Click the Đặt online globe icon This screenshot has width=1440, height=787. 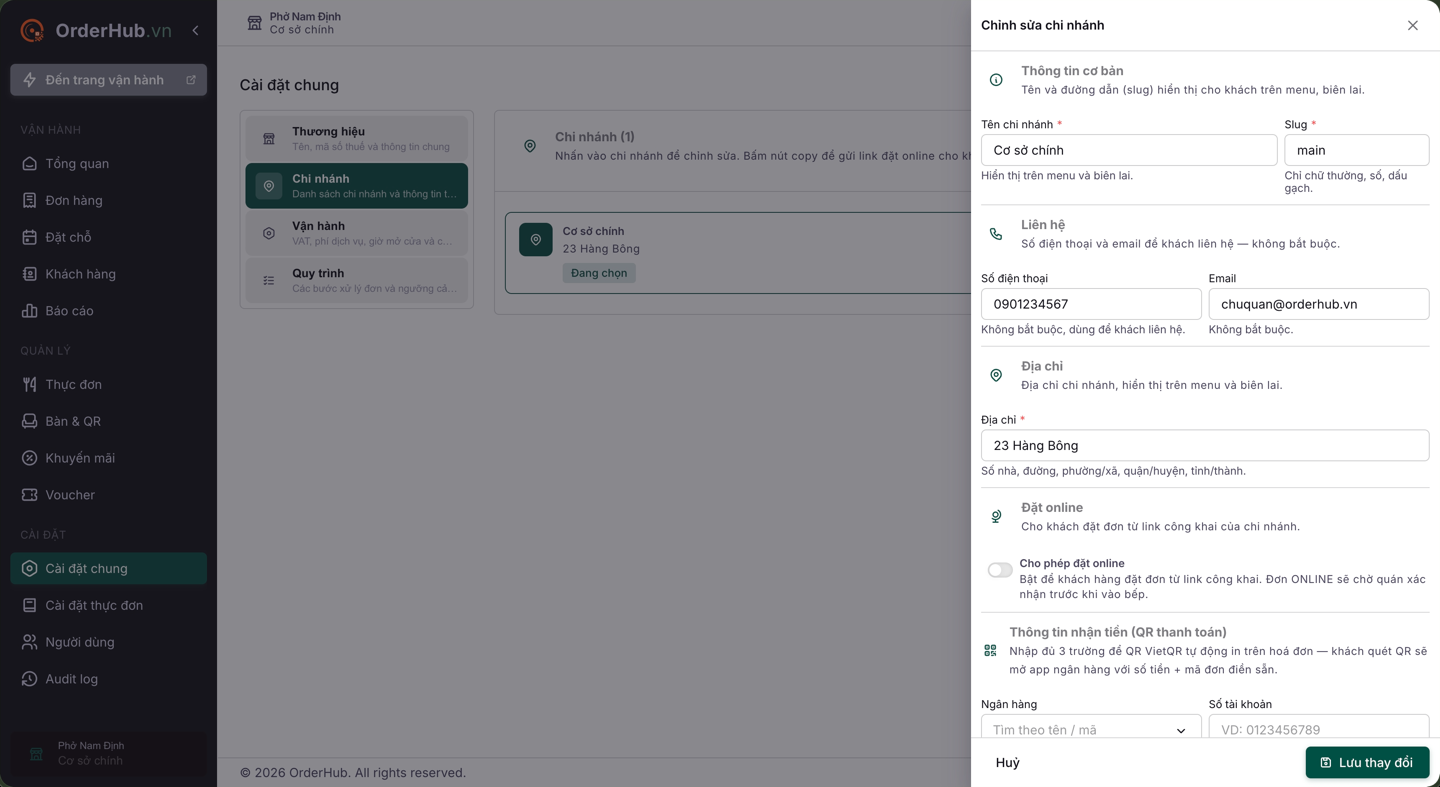[x=996, y=517]
